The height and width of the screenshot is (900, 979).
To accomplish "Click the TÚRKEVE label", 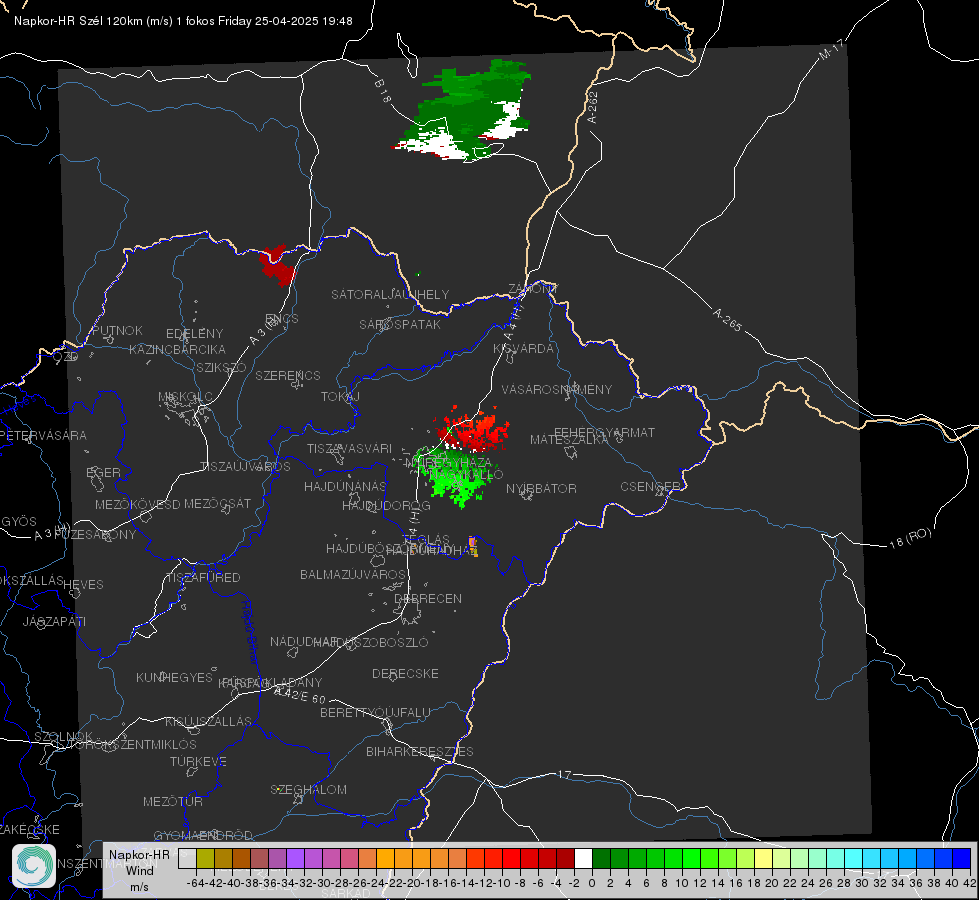I will (199, 761).
